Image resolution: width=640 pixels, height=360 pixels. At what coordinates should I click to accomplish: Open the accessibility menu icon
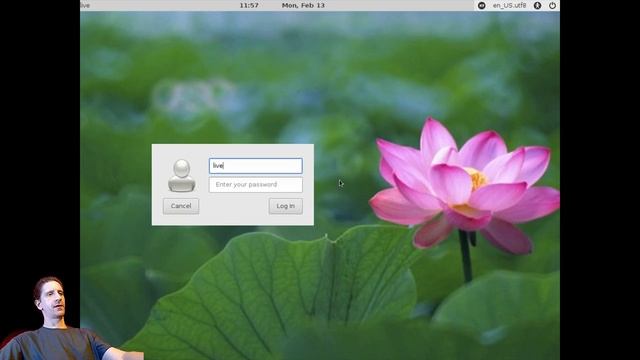tap(538, 5)
